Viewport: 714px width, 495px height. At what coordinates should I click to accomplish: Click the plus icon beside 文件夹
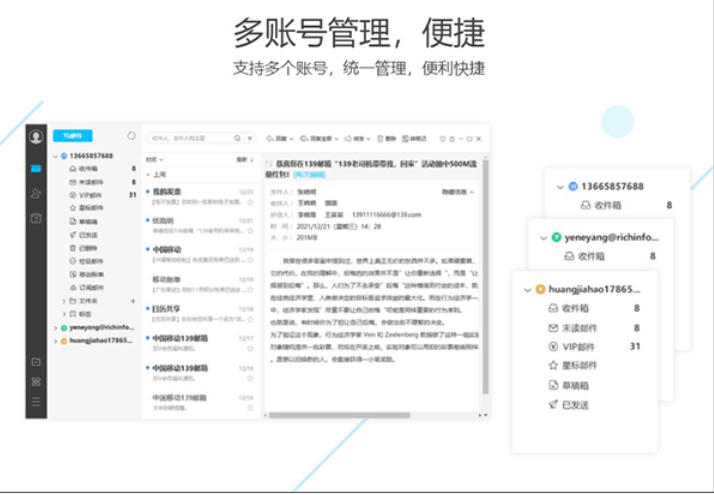(133, 301)
